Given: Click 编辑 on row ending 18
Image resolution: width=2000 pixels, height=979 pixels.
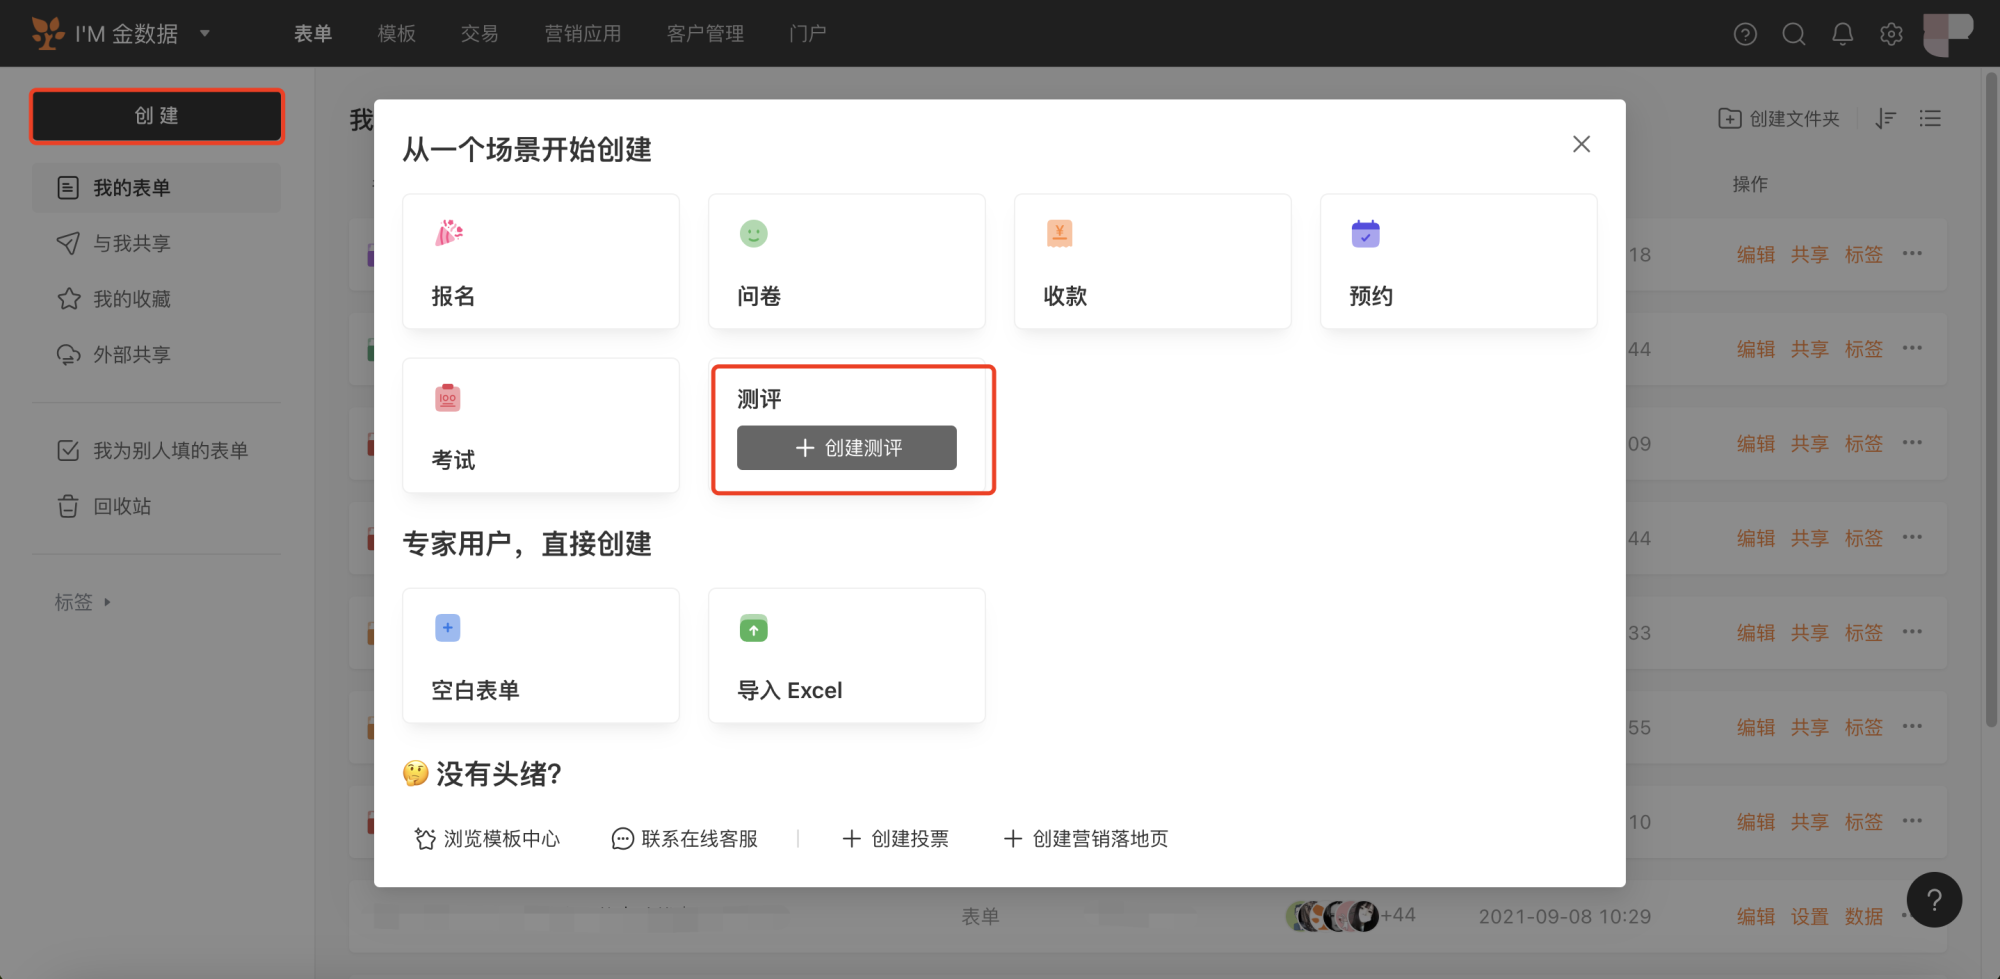Looking at the screenshot, I should click(1756, 254).
